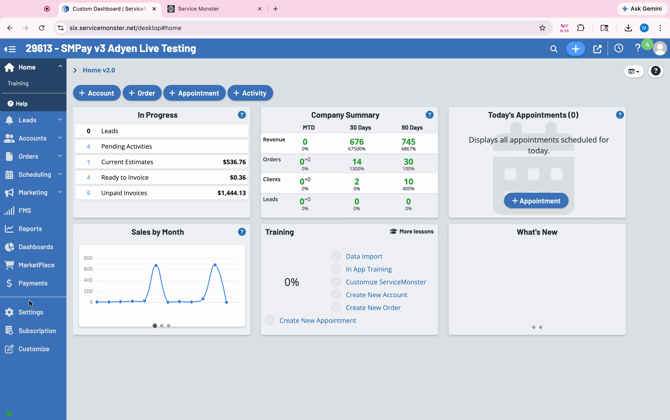
Task: Open the dashboard layout dropdown
Action: pyautogui.click(x=634, y=71)
